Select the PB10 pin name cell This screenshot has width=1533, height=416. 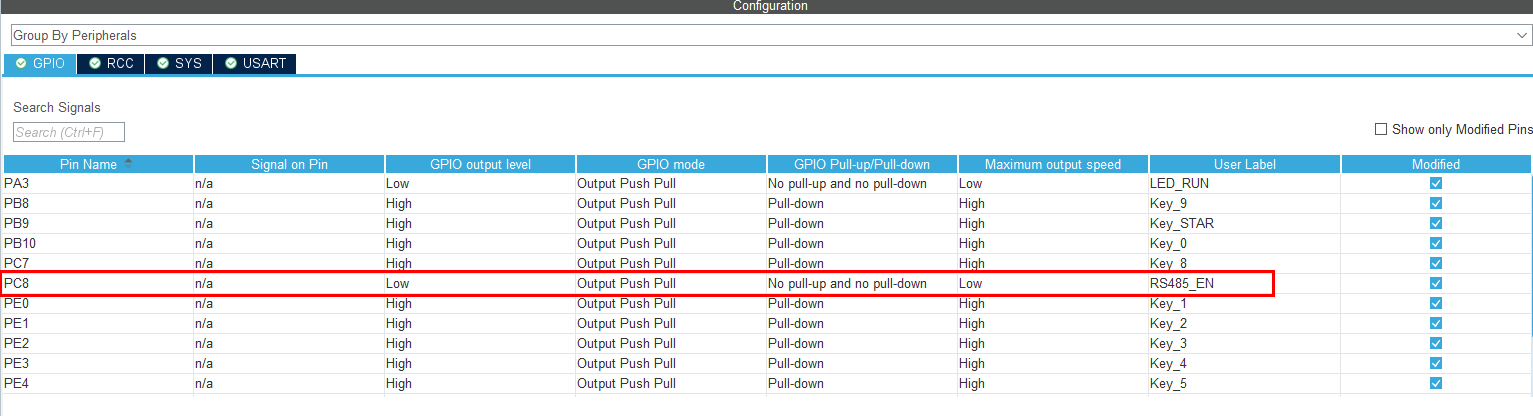click(x=98, y=244)
